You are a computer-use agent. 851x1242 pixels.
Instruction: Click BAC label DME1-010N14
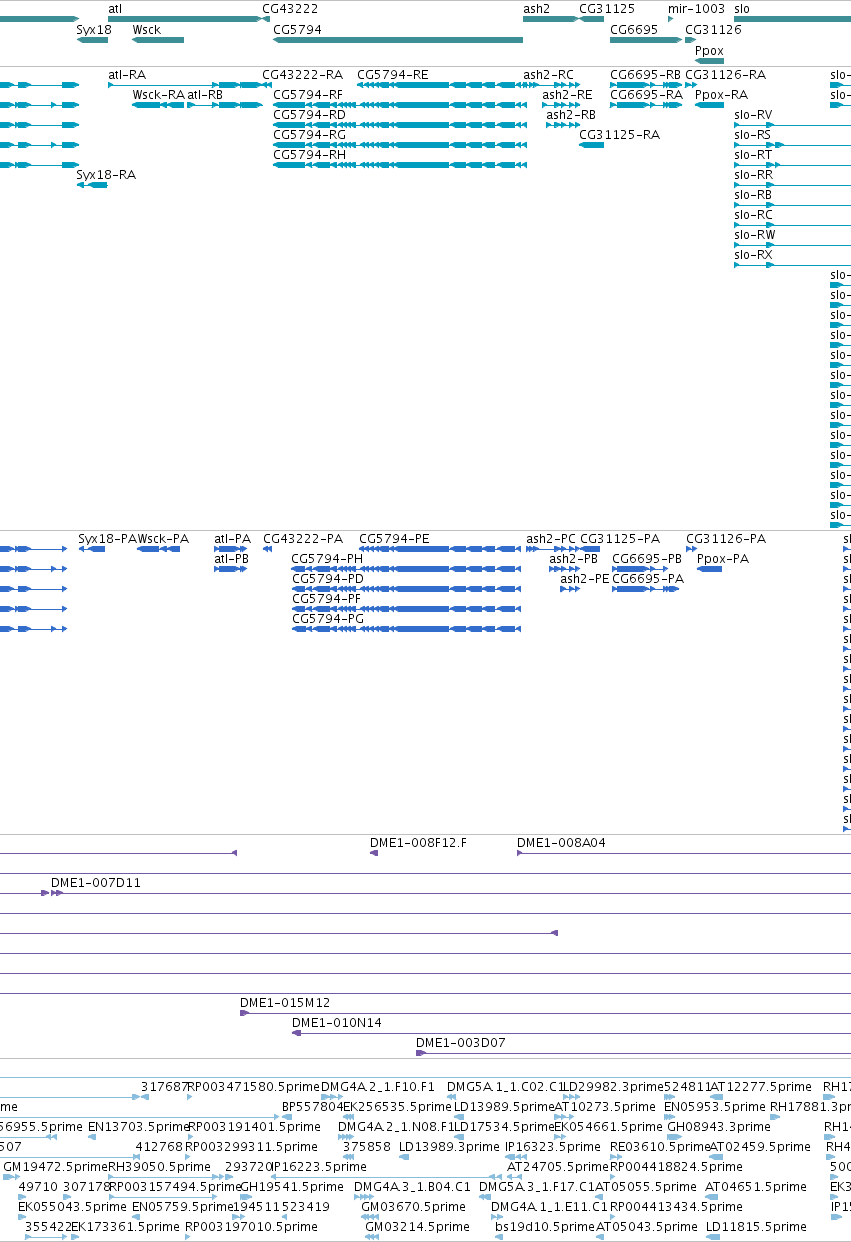337,1023
